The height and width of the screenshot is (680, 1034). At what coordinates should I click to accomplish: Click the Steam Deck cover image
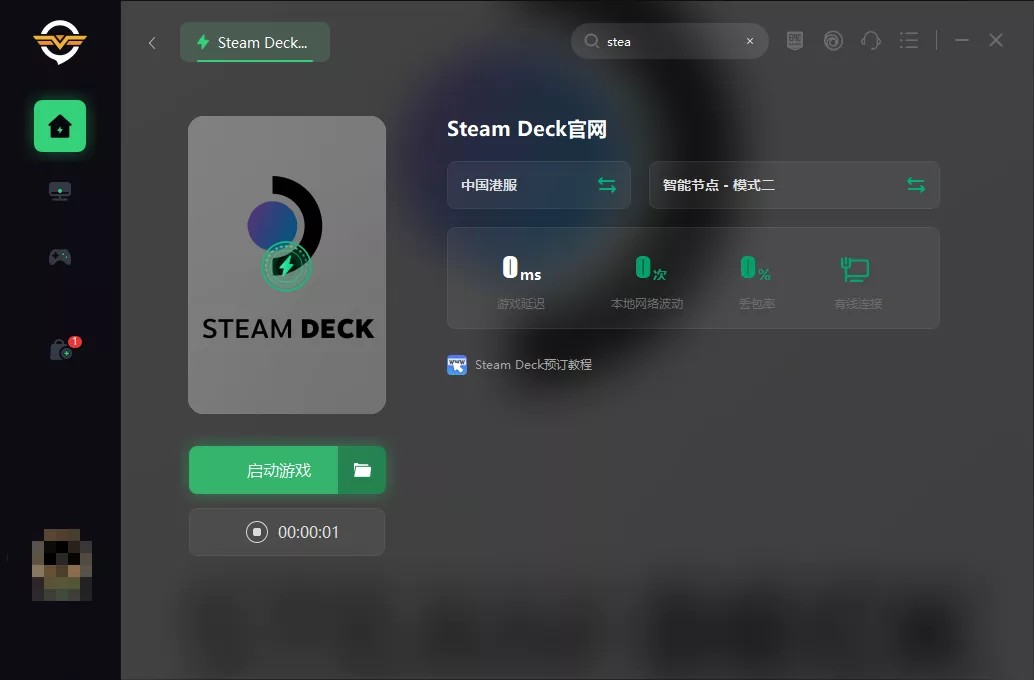[287, 265]
